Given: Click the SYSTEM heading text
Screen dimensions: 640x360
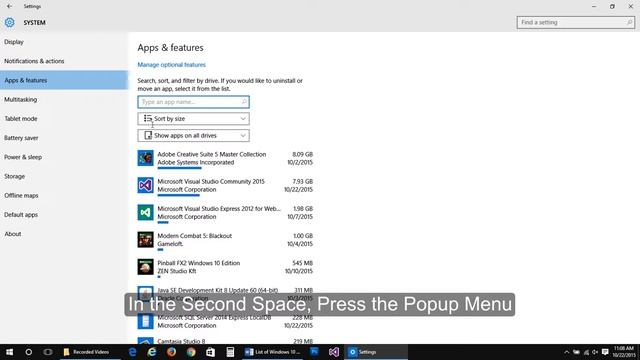Looking at the screenshot, I should tap(34, 22).
